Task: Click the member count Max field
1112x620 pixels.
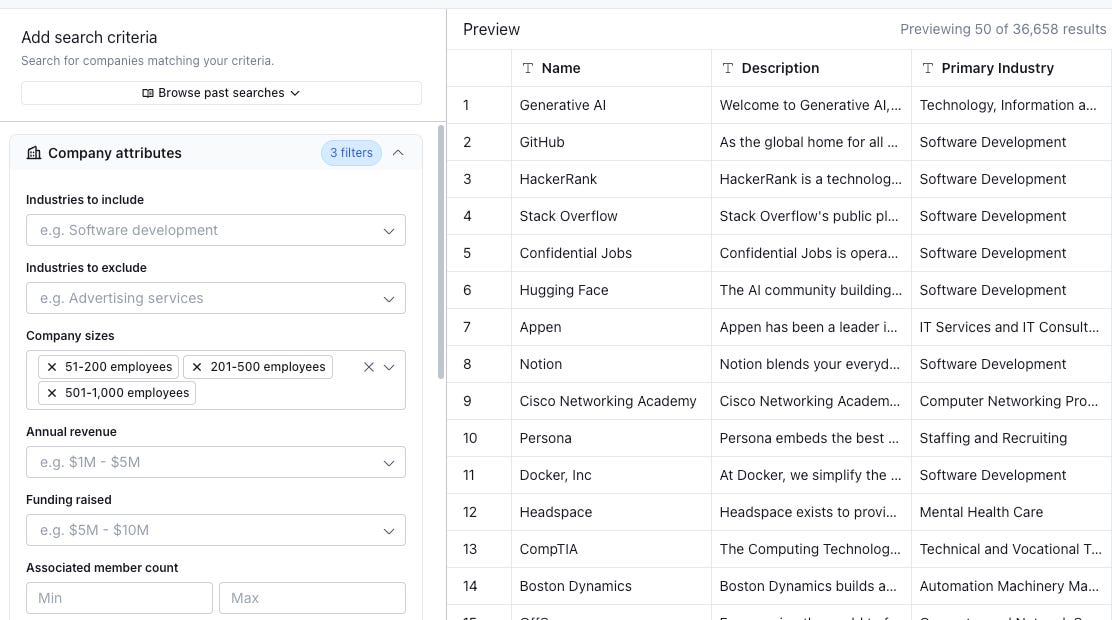Action: pyautogui.click(x=312, y=598)
